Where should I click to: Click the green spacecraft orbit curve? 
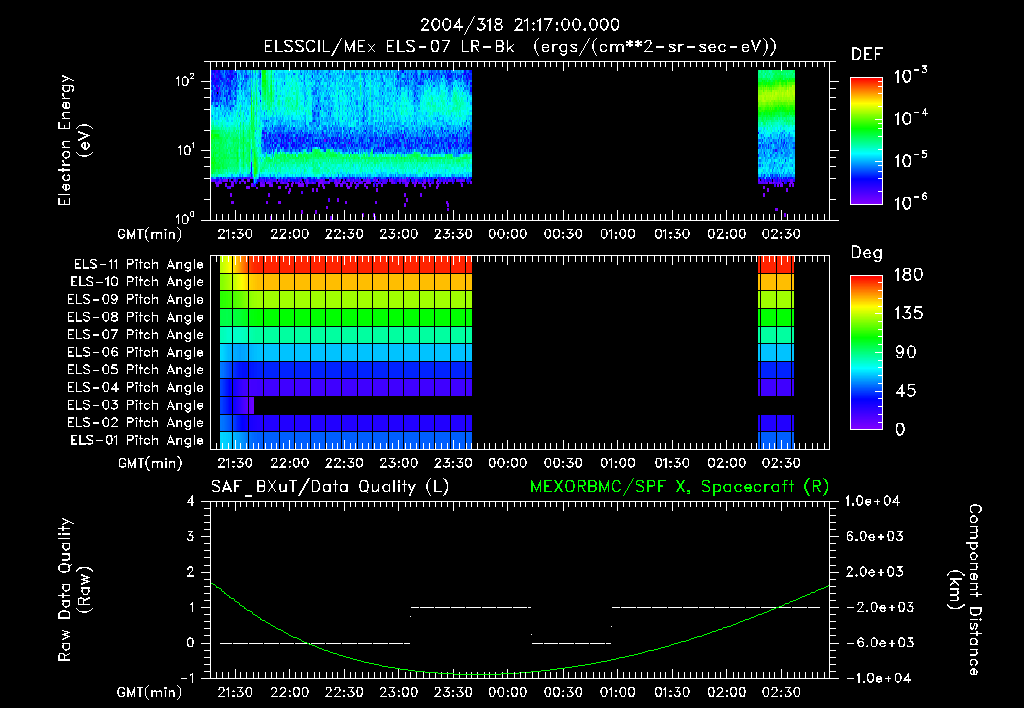tap(519, 673)
